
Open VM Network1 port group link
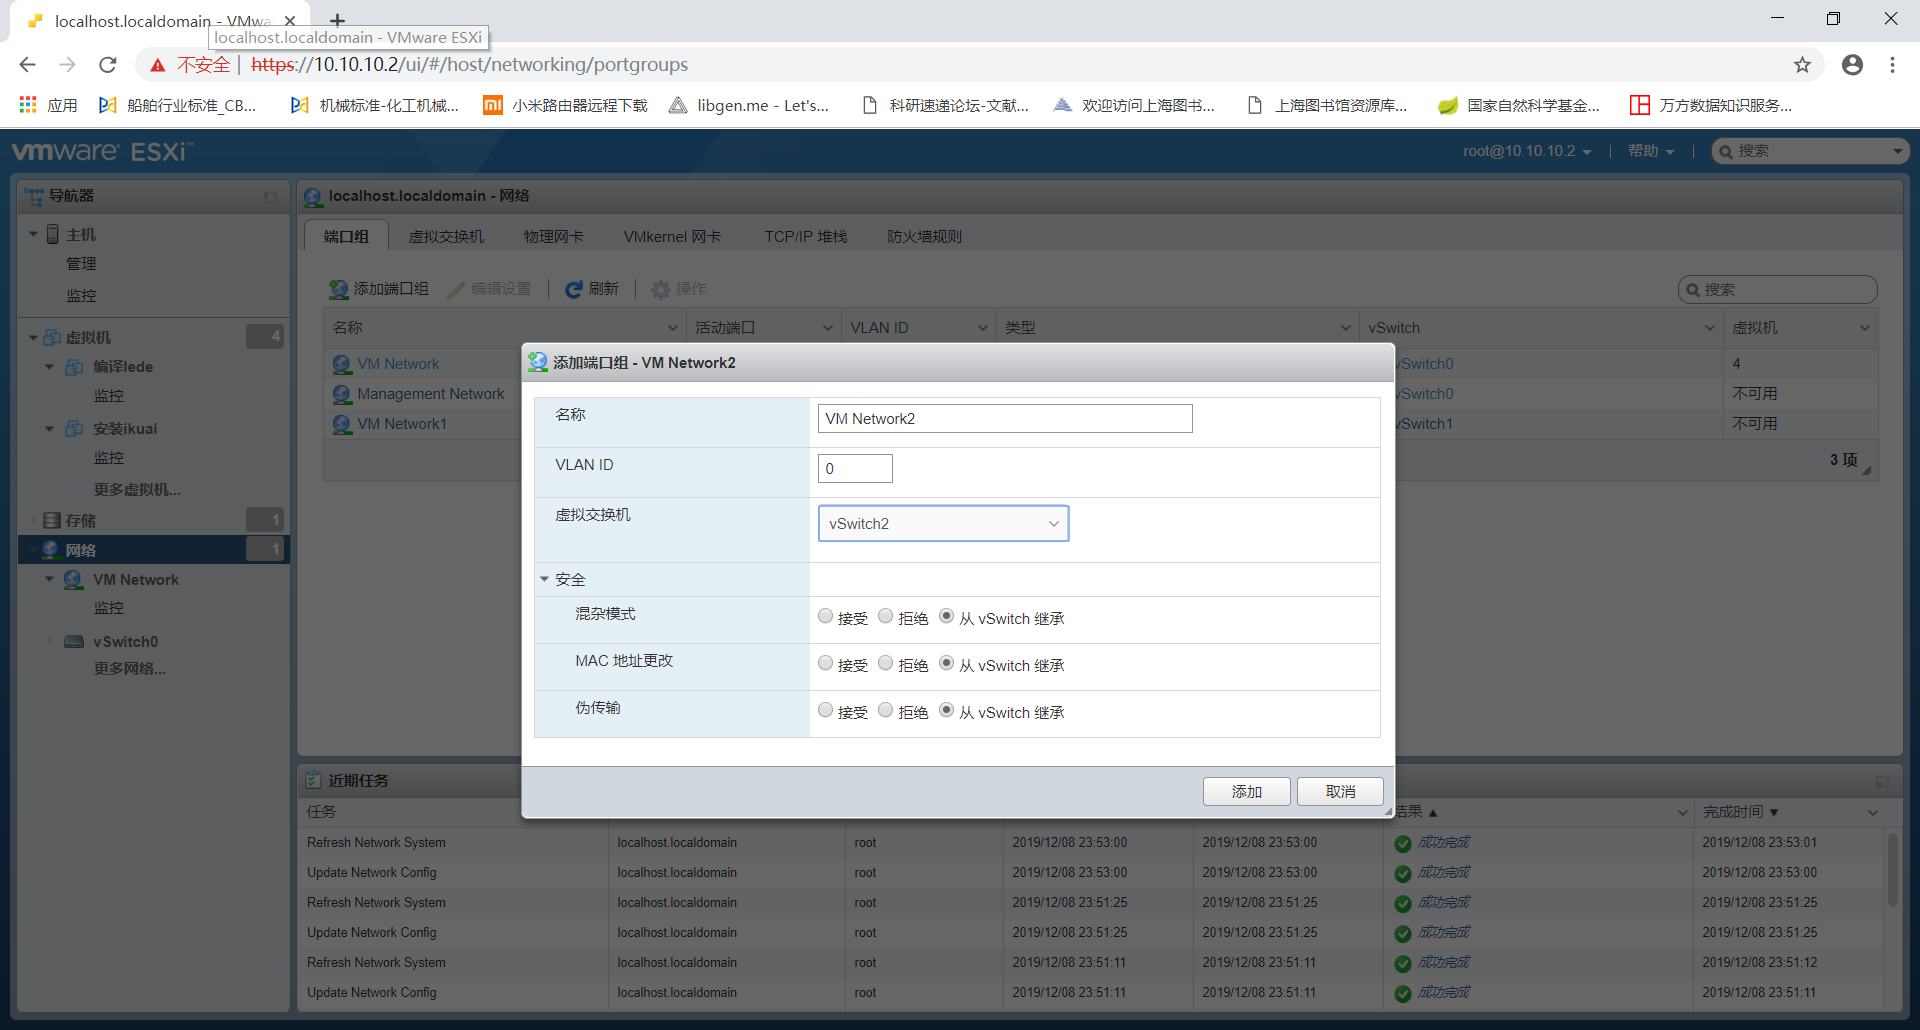tap(402, 424)
